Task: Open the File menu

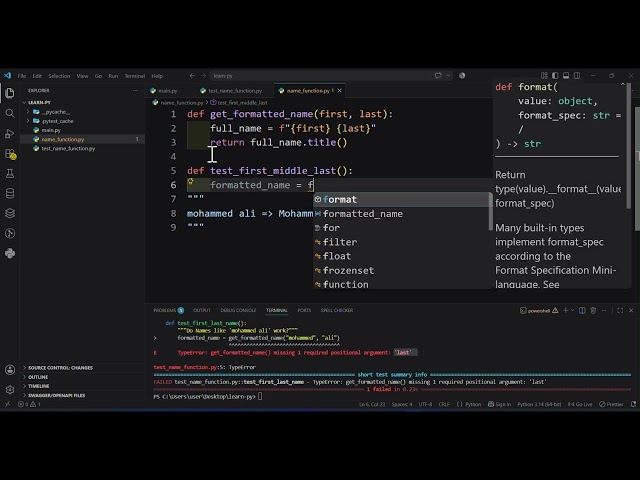Action: coord(22,76)
